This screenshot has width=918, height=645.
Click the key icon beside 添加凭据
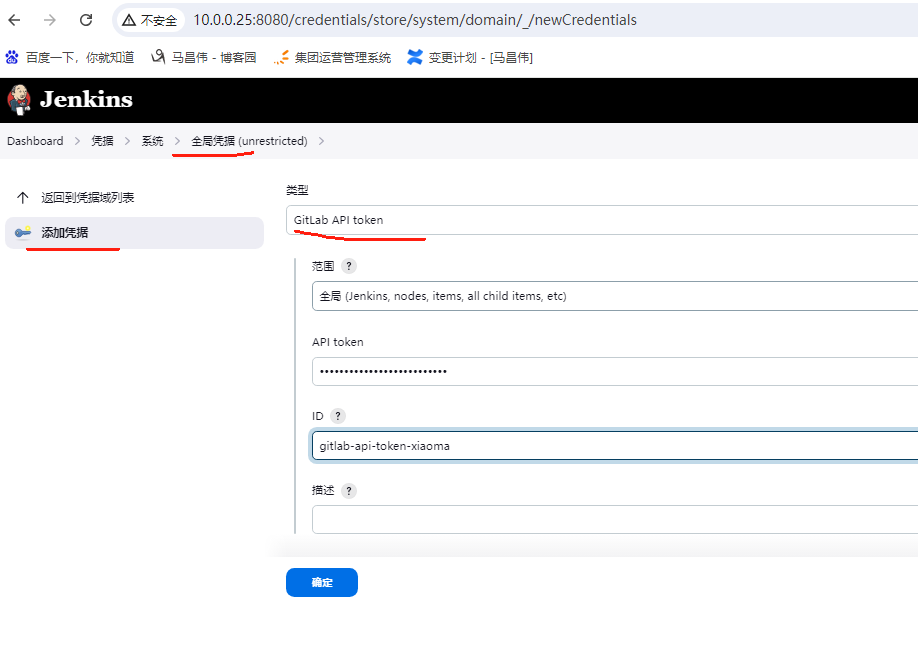coord(23,232)
